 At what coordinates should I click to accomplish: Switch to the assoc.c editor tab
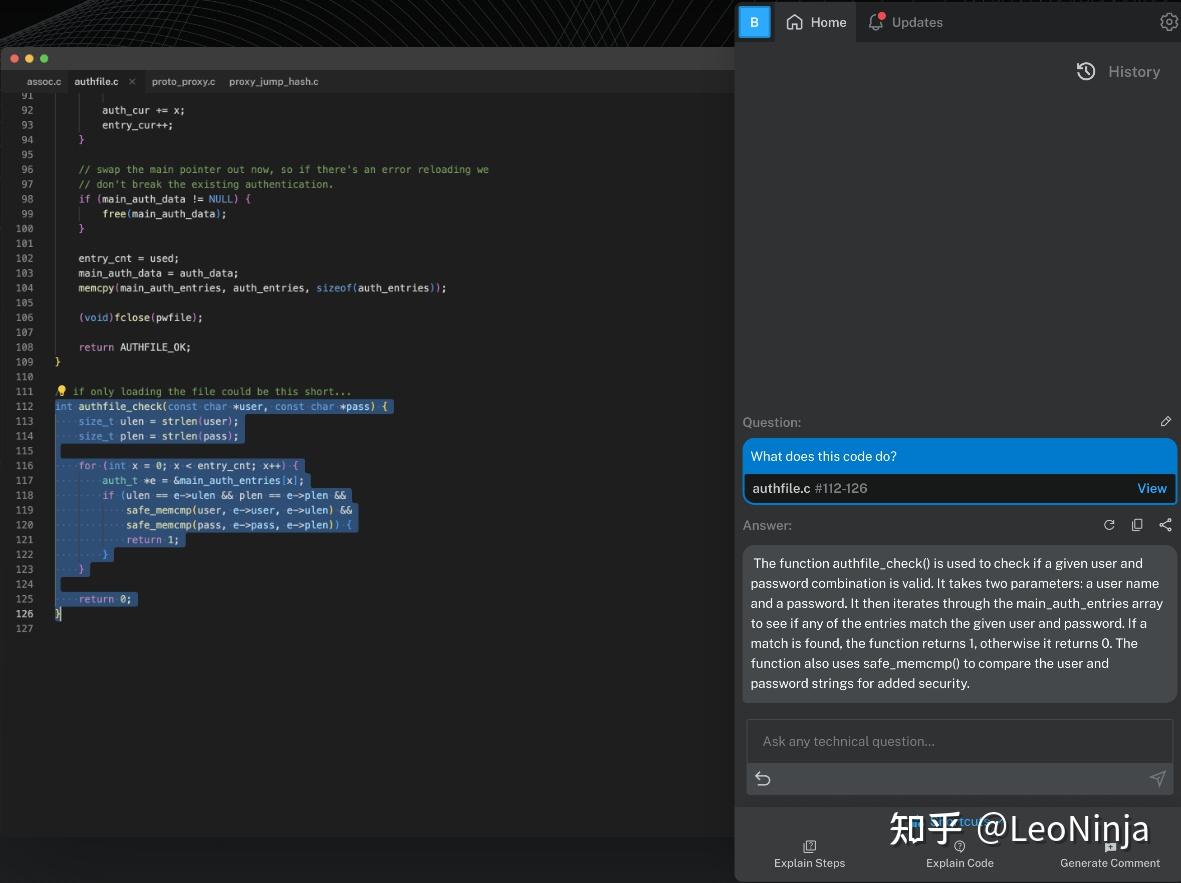click(x=44, y=81)
